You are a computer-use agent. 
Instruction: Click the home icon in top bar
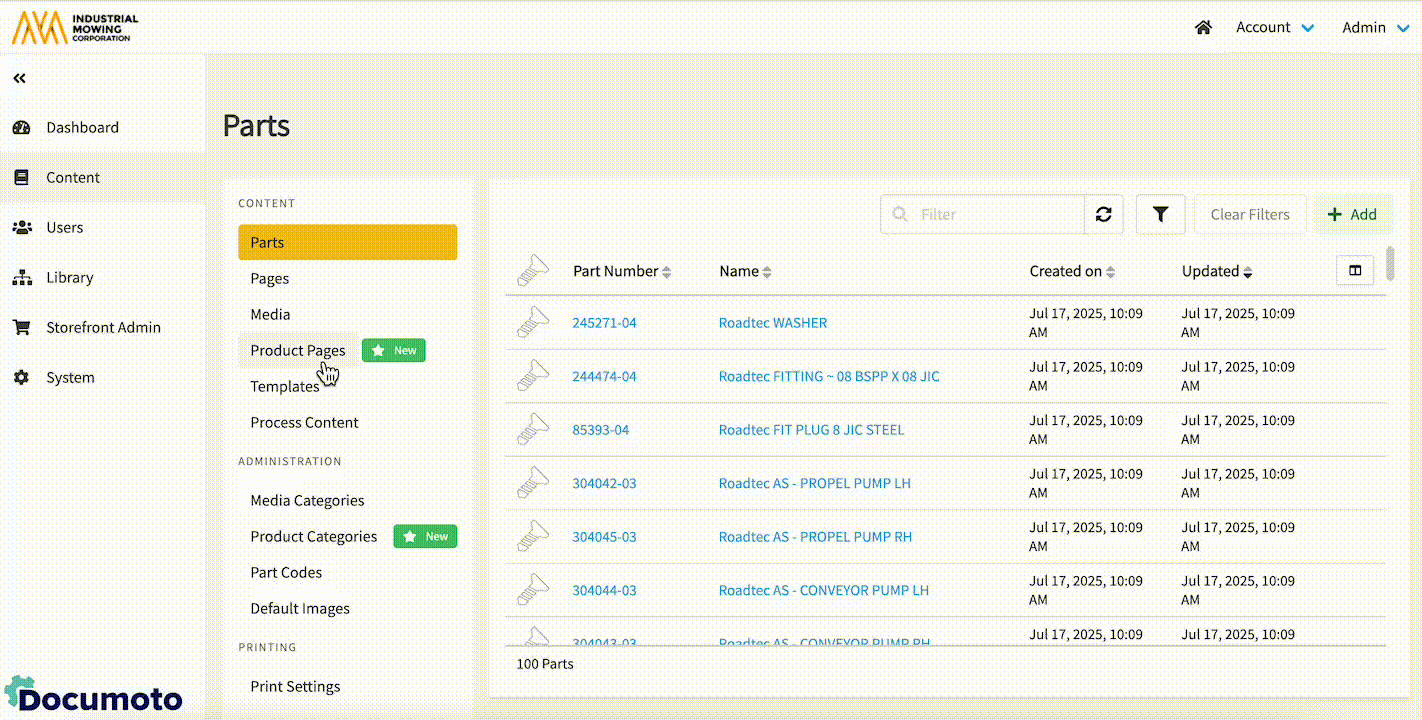1203,28
